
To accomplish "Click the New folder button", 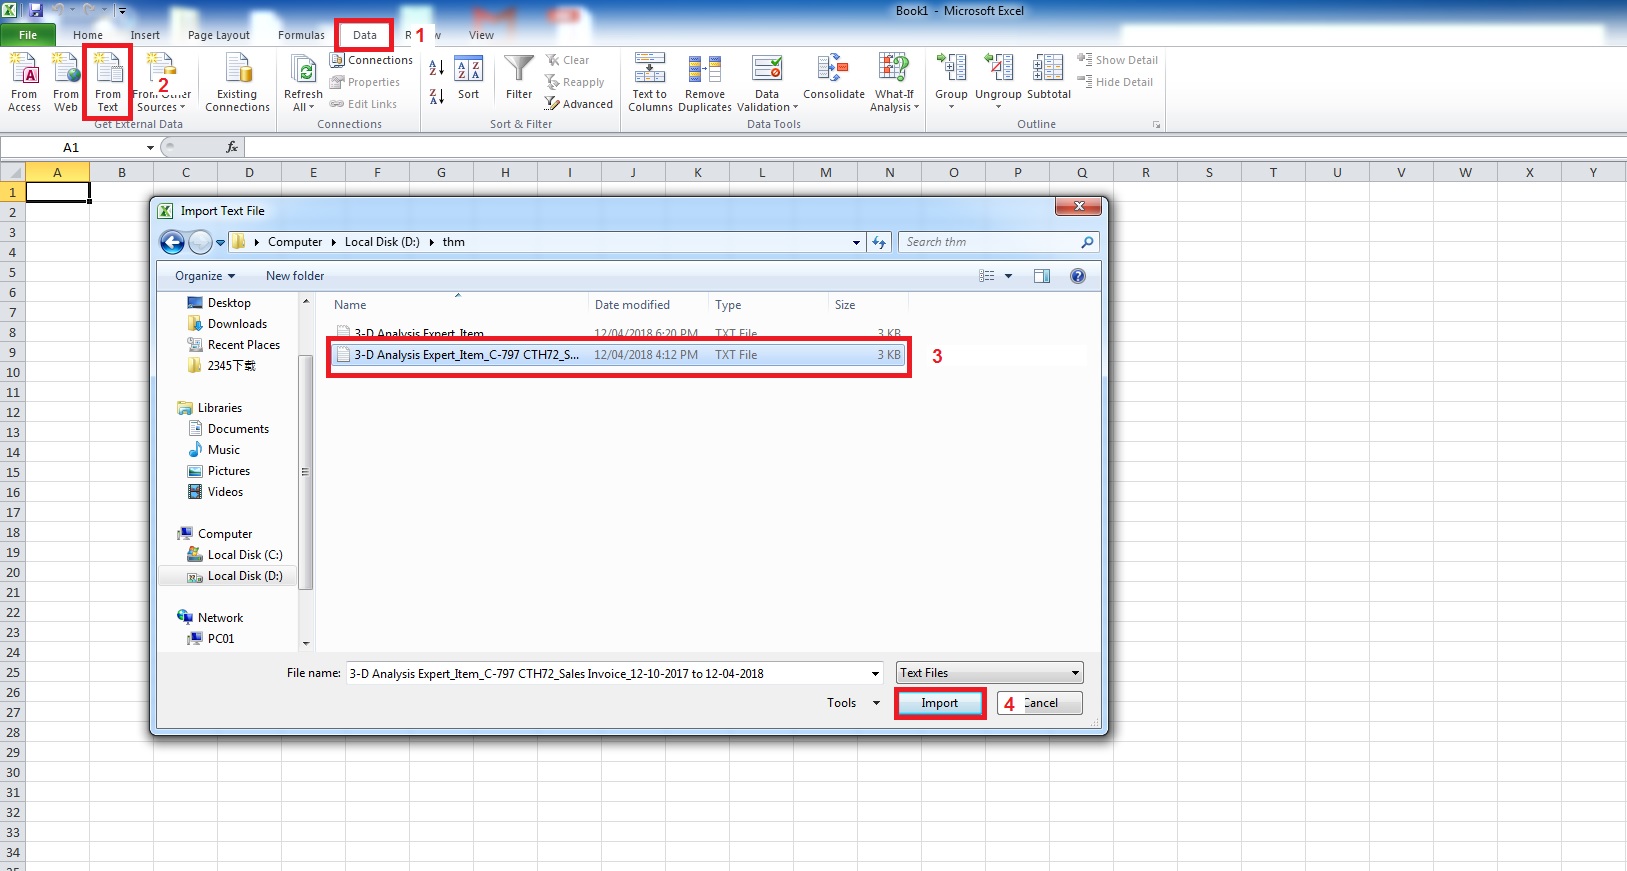I will (x=295, y=276).
